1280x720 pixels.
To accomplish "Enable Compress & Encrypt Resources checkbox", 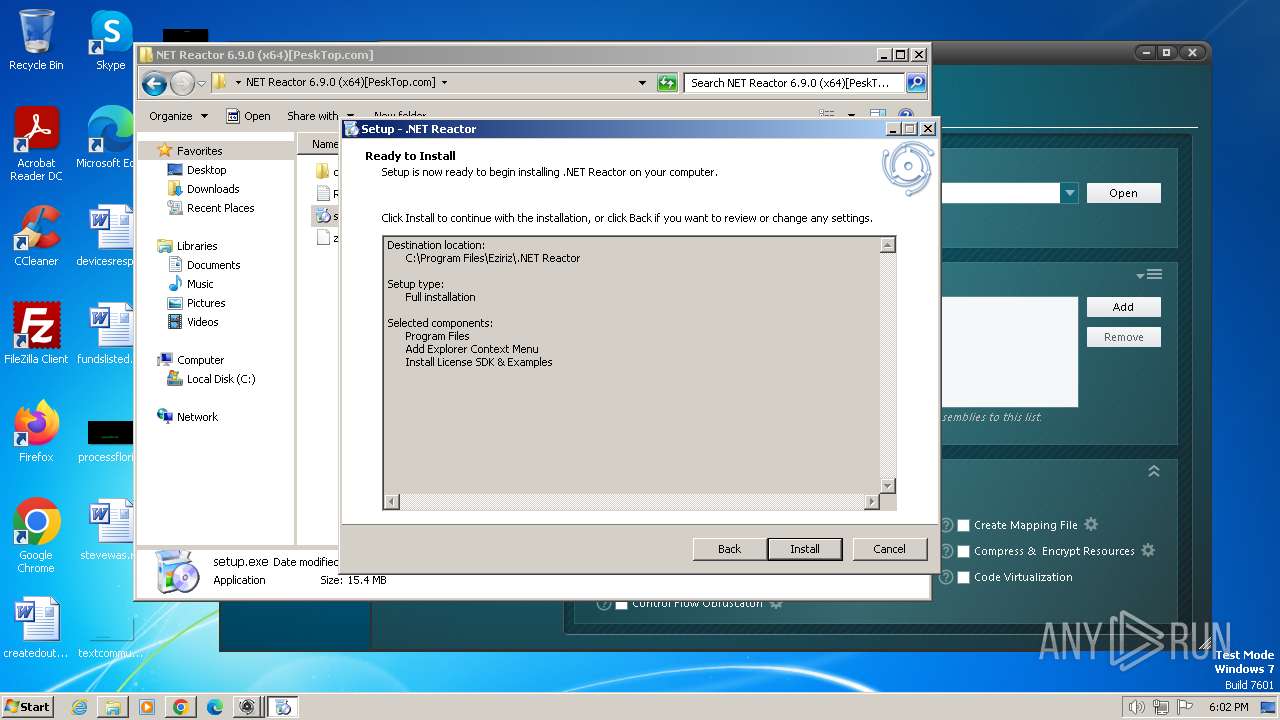I will click(x=964, y=551).
